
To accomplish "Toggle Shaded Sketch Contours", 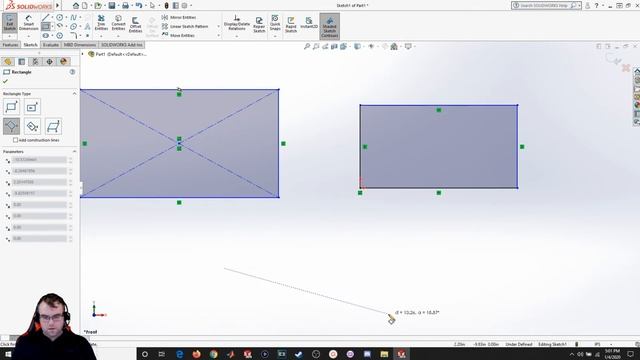I will 329,26.
